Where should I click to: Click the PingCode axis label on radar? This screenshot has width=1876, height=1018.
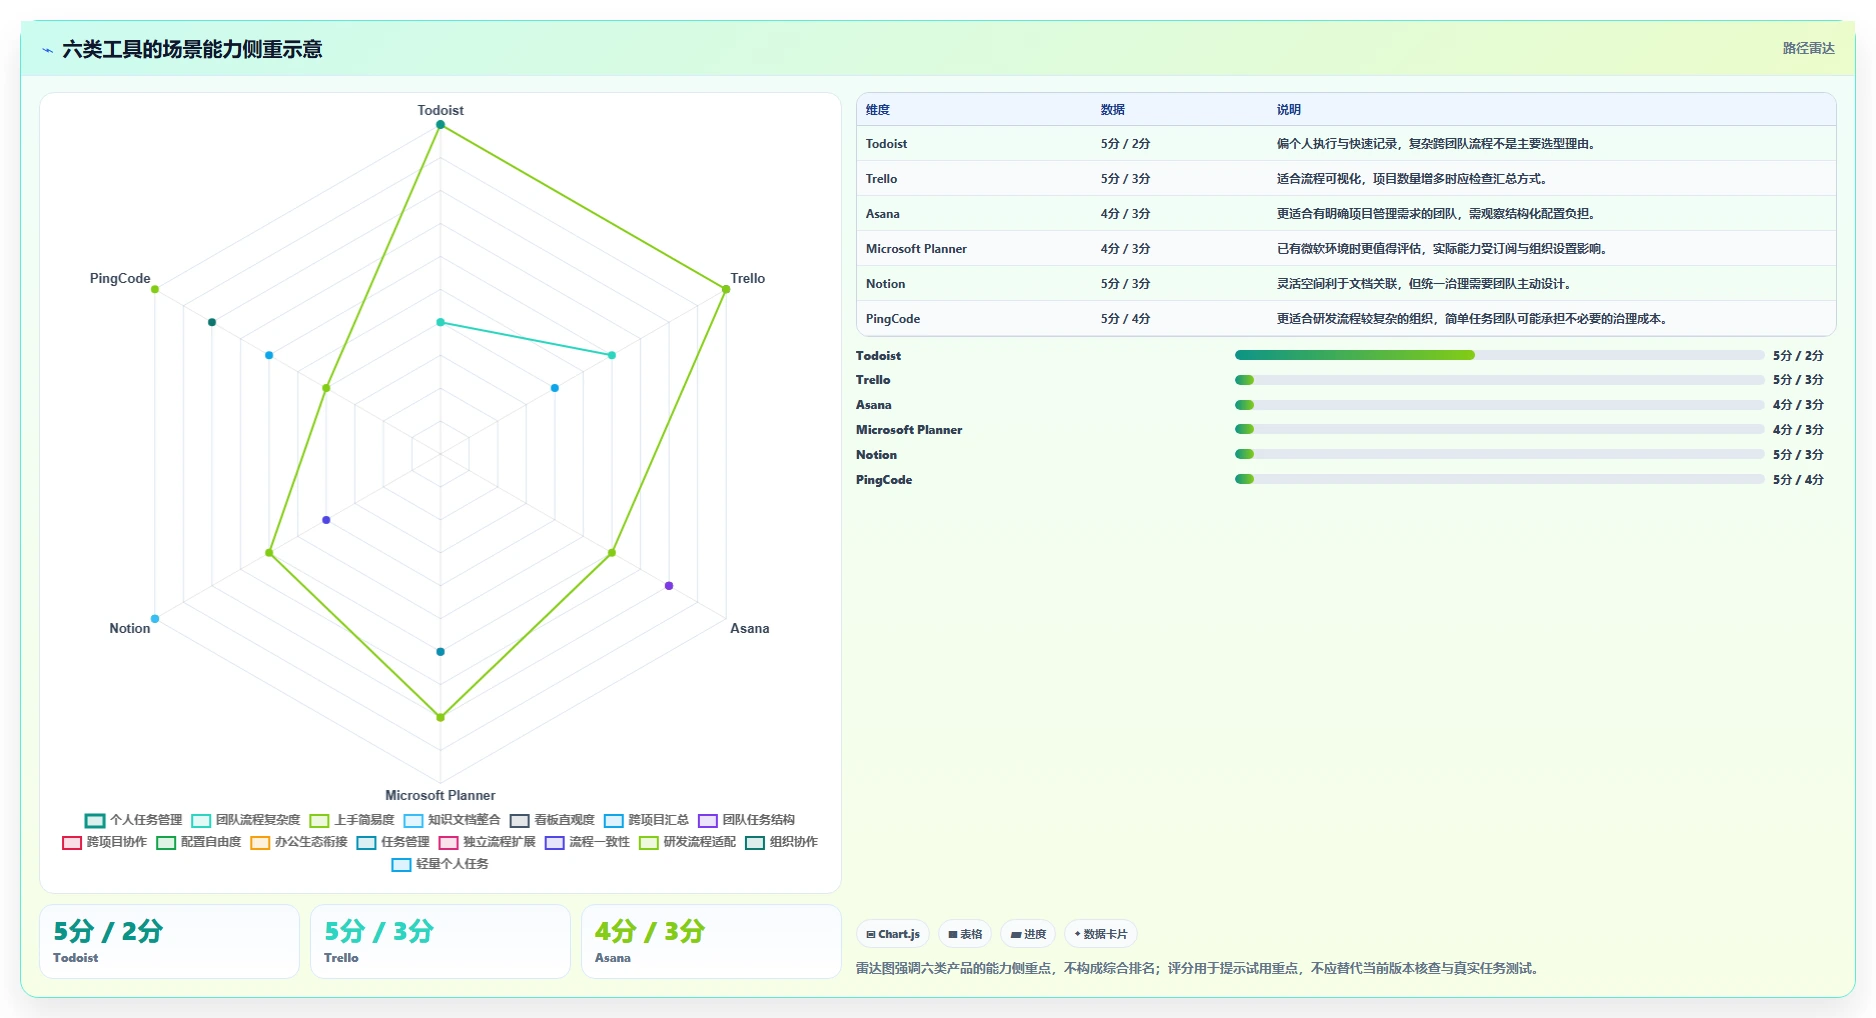[120, 279]
